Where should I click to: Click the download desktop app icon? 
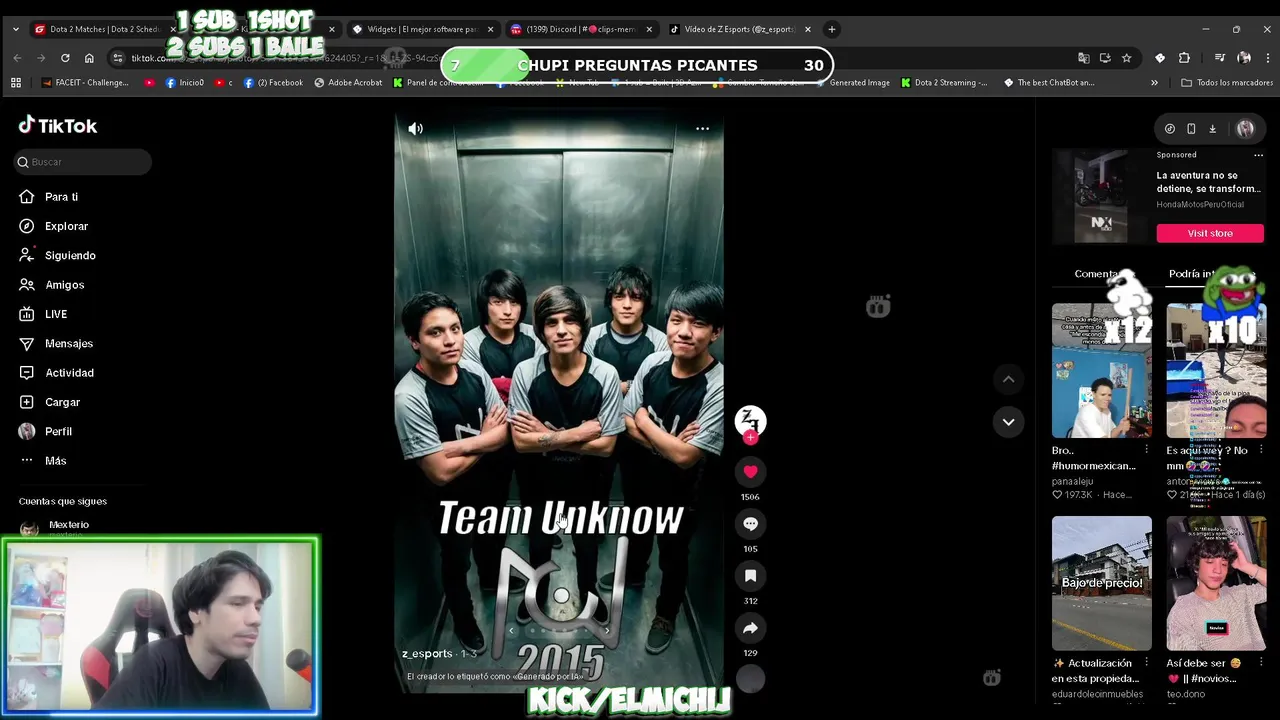click(1212, 129)
